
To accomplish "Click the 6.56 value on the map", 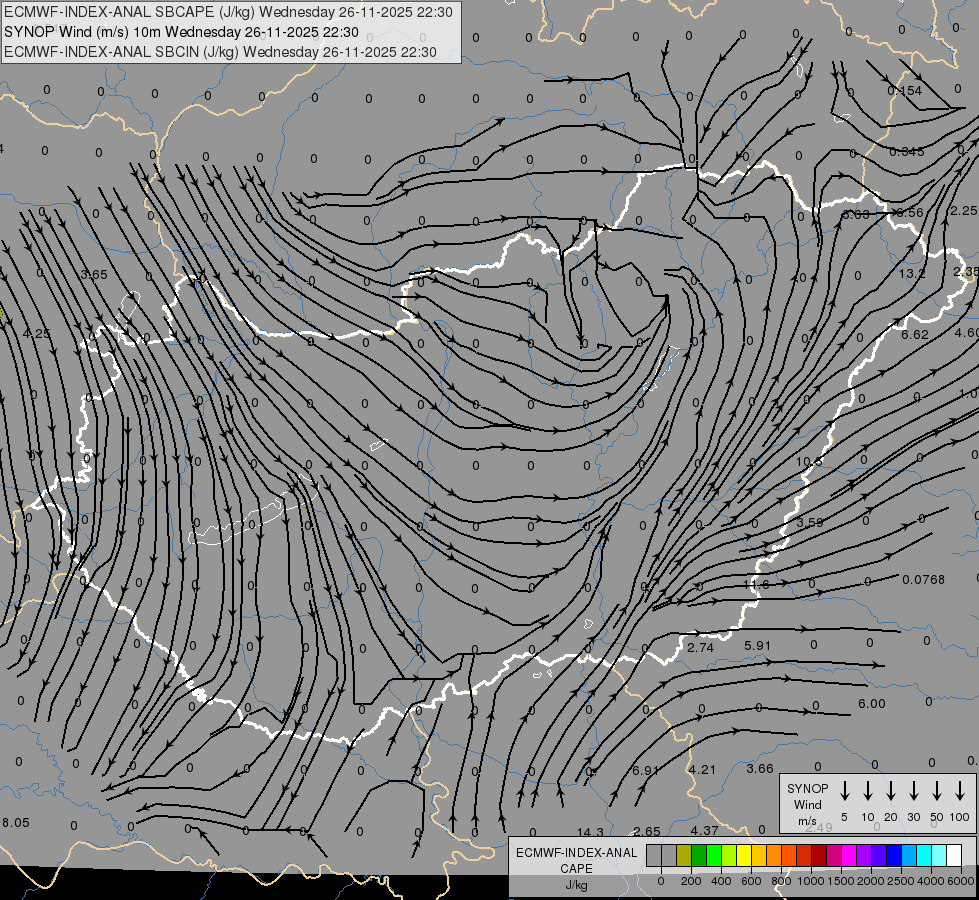I will click(x=910, y=212).
